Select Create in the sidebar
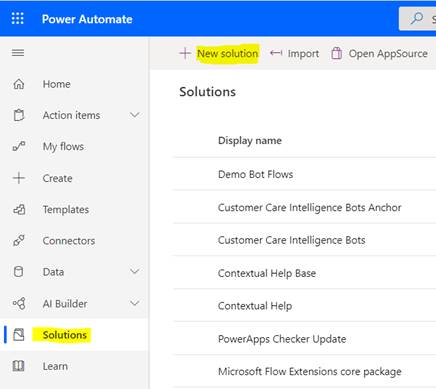436x389 pixels. (x=57, y=178)
